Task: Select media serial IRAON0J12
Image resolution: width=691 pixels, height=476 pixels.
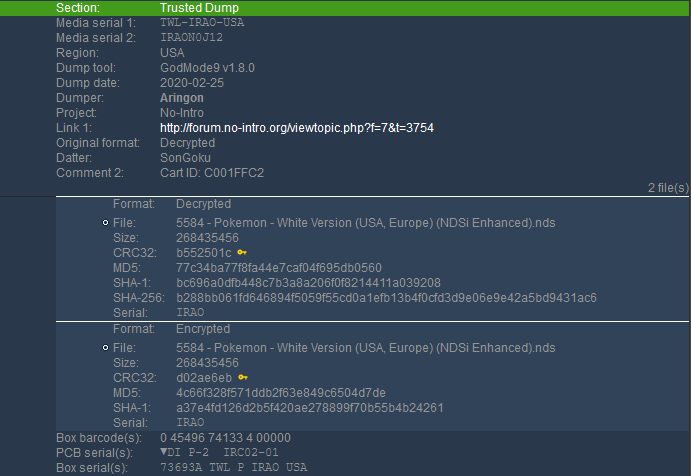Action: pos(191,37)
